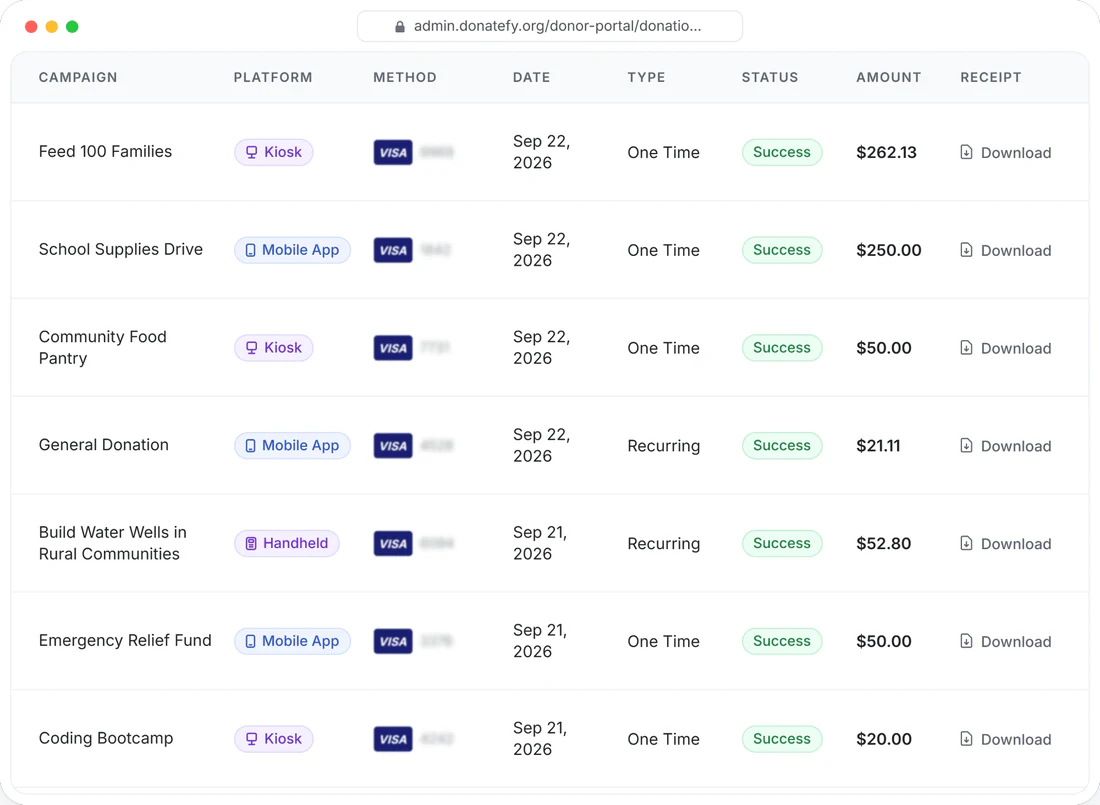
Task: Open the General Donation campaign name
Action: point(104,445)
